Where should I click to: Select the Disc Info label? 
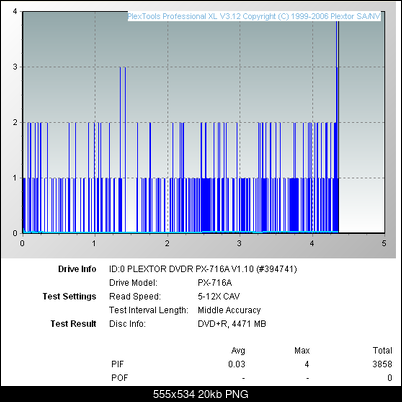coord(127,324)
